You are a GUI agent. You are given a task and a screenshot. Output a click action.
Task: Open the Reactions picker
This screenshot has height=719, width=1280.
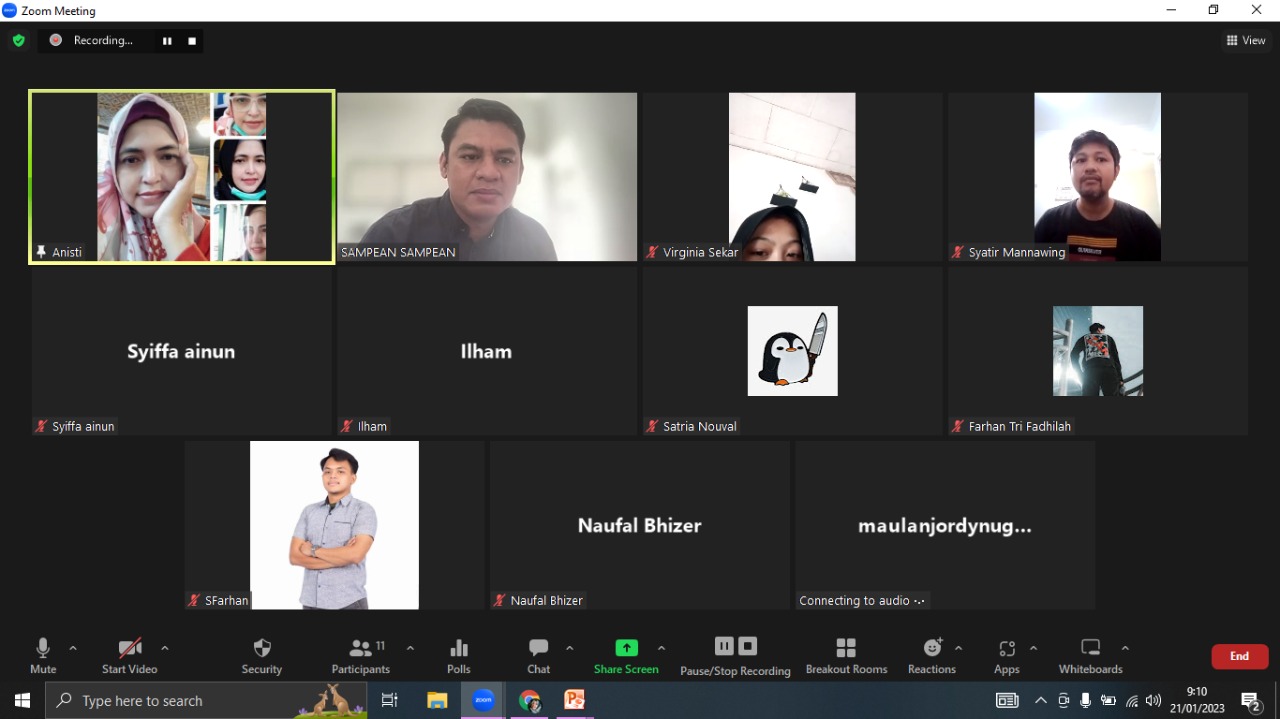pos(932,655)
